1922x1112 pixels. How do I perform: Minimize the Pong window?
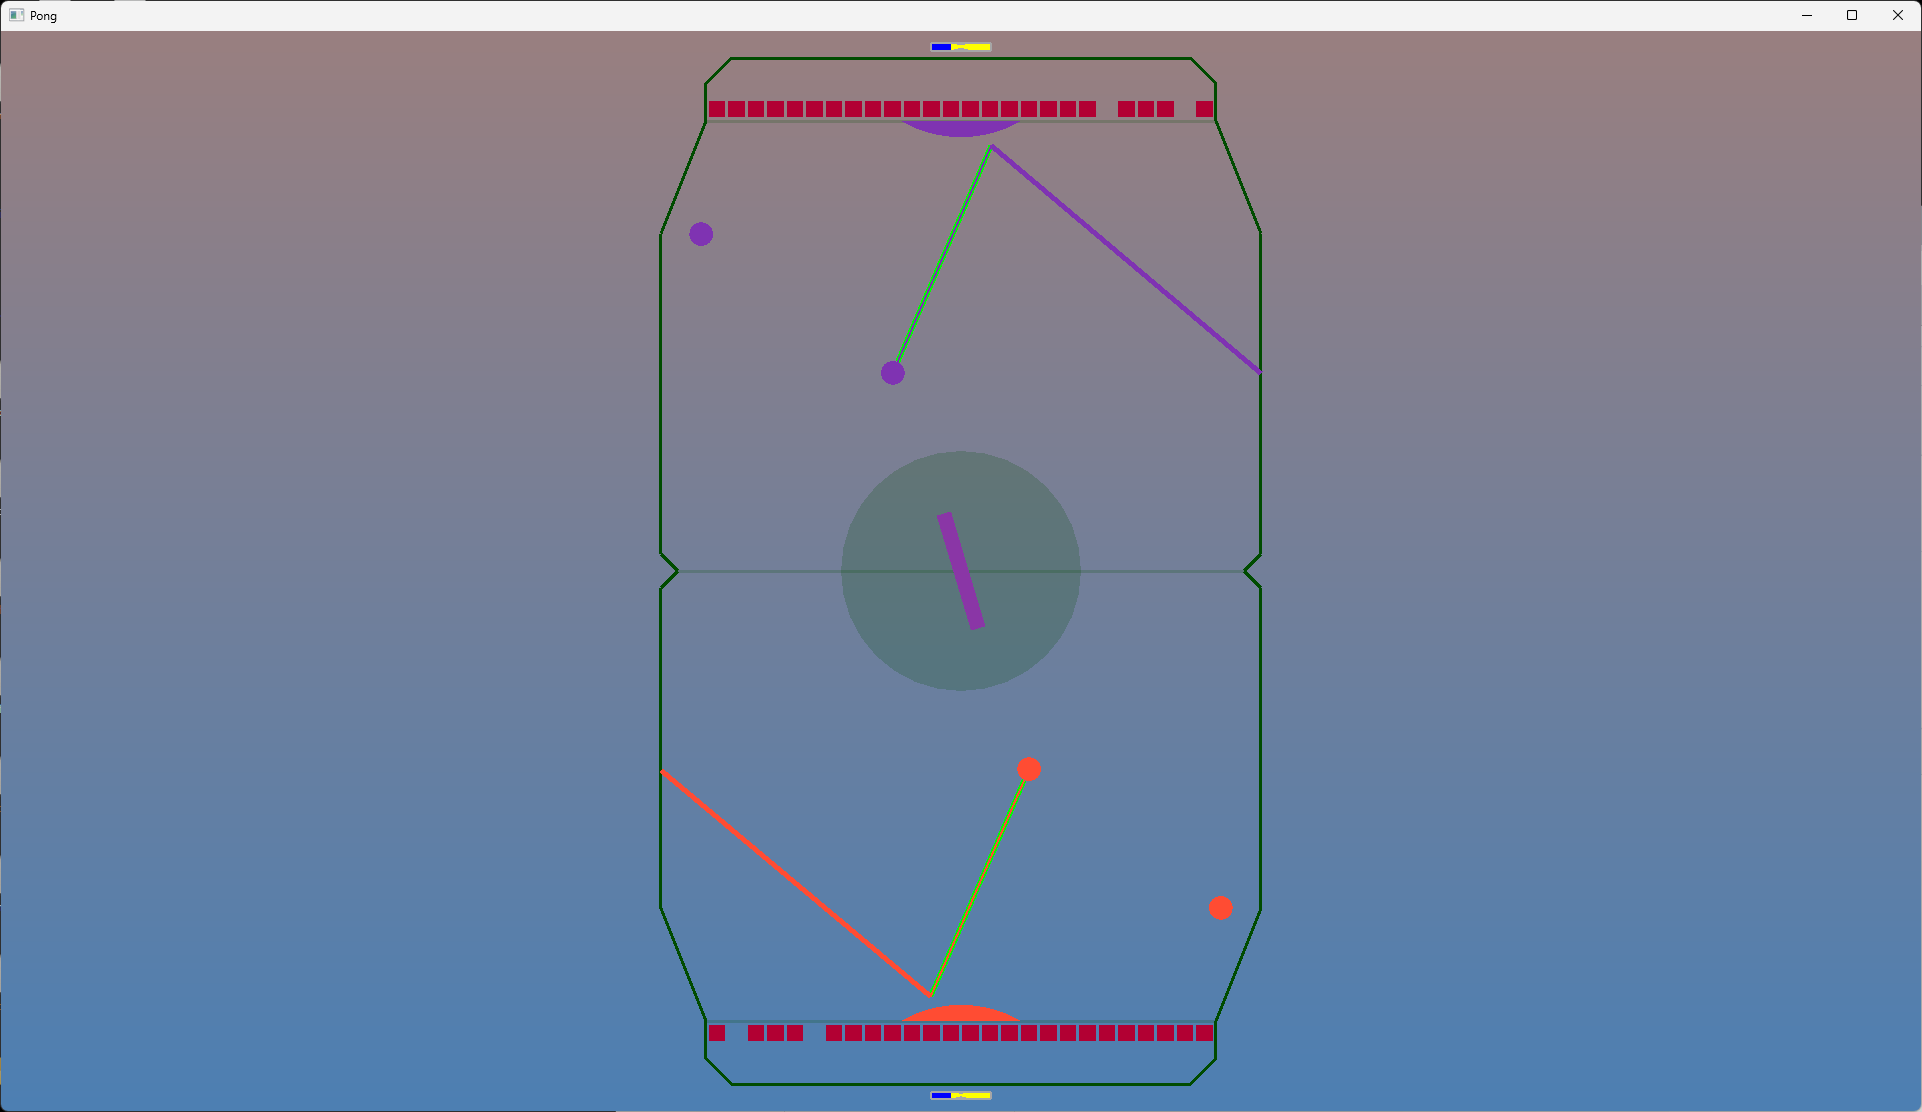click(1807, 15)
